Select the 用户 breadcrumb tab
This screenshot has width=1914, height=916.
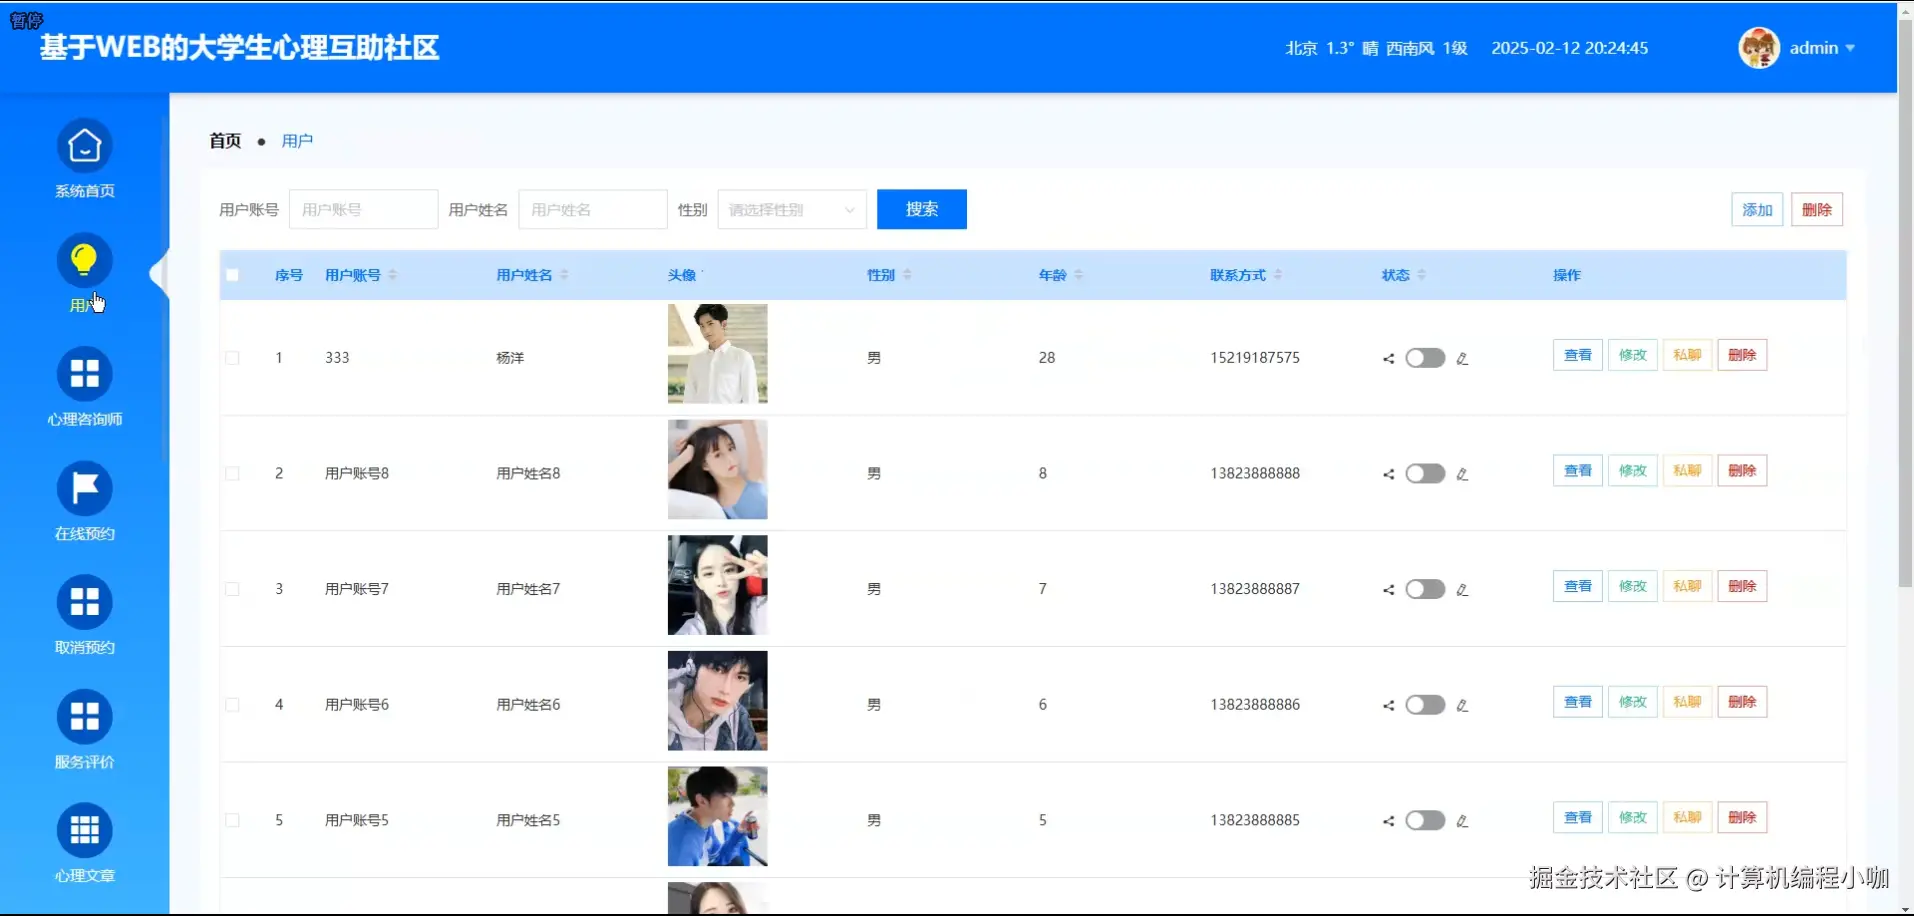click(x=297, y=140)
